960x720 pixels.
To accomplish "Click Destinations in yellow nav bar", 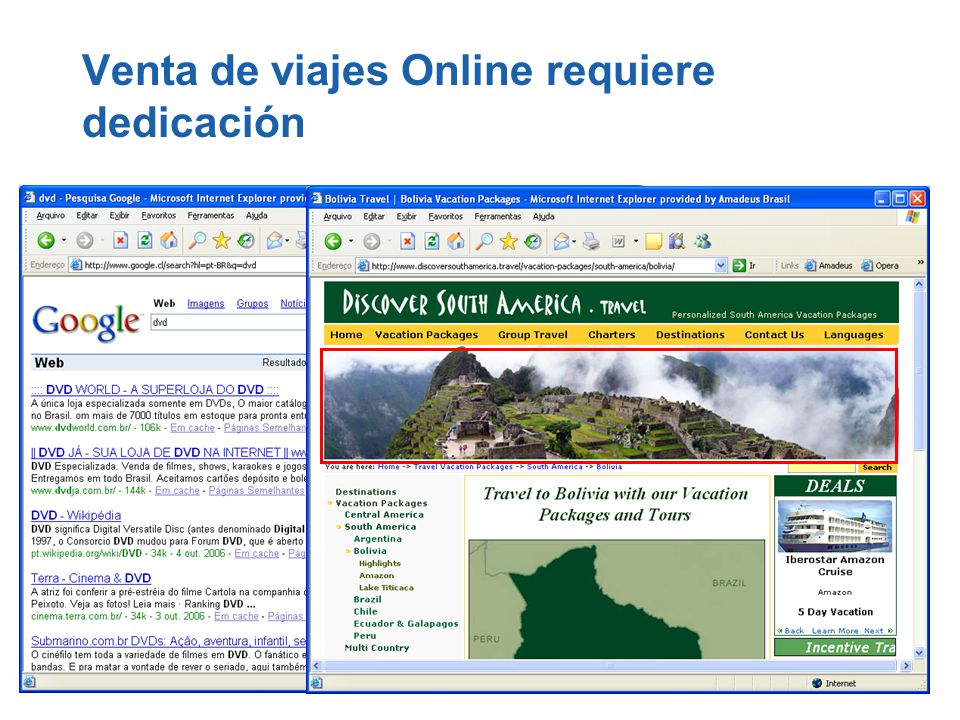I will [x=690, y=335].
